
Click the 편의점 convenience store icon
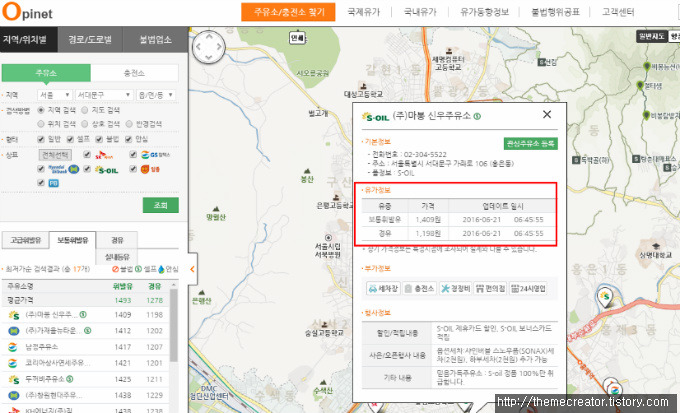[490, 288]
